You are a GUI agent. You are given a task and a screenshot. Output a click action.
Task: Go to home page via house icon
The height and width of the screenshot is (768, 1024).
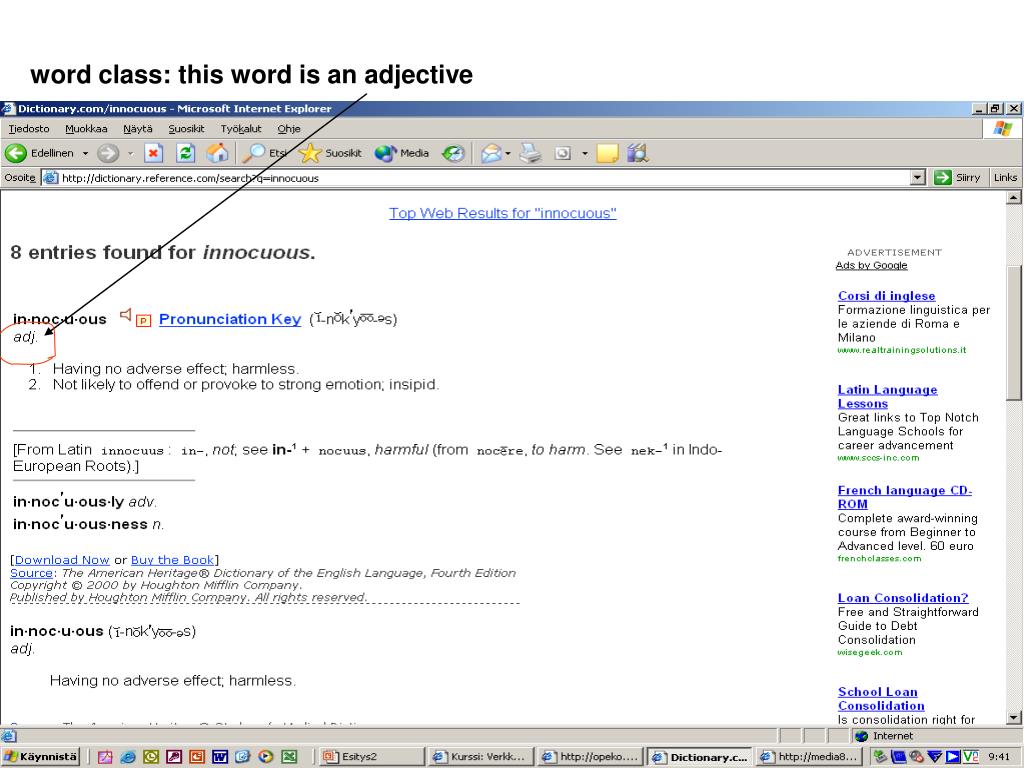click(217, 153)
